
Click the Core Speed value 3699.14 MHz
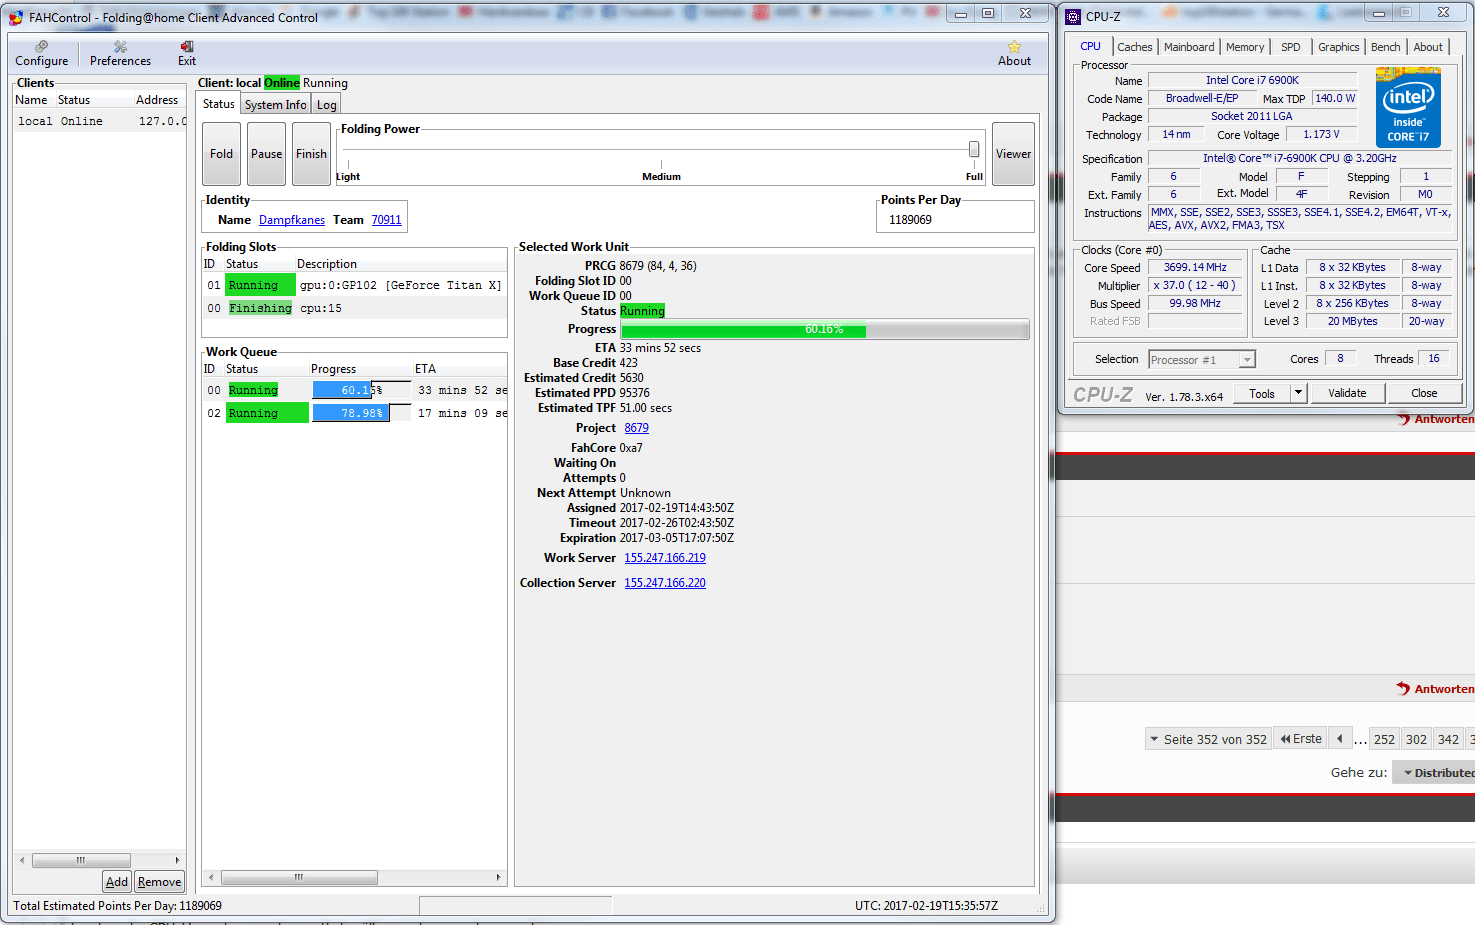[x=1195, y=268]
